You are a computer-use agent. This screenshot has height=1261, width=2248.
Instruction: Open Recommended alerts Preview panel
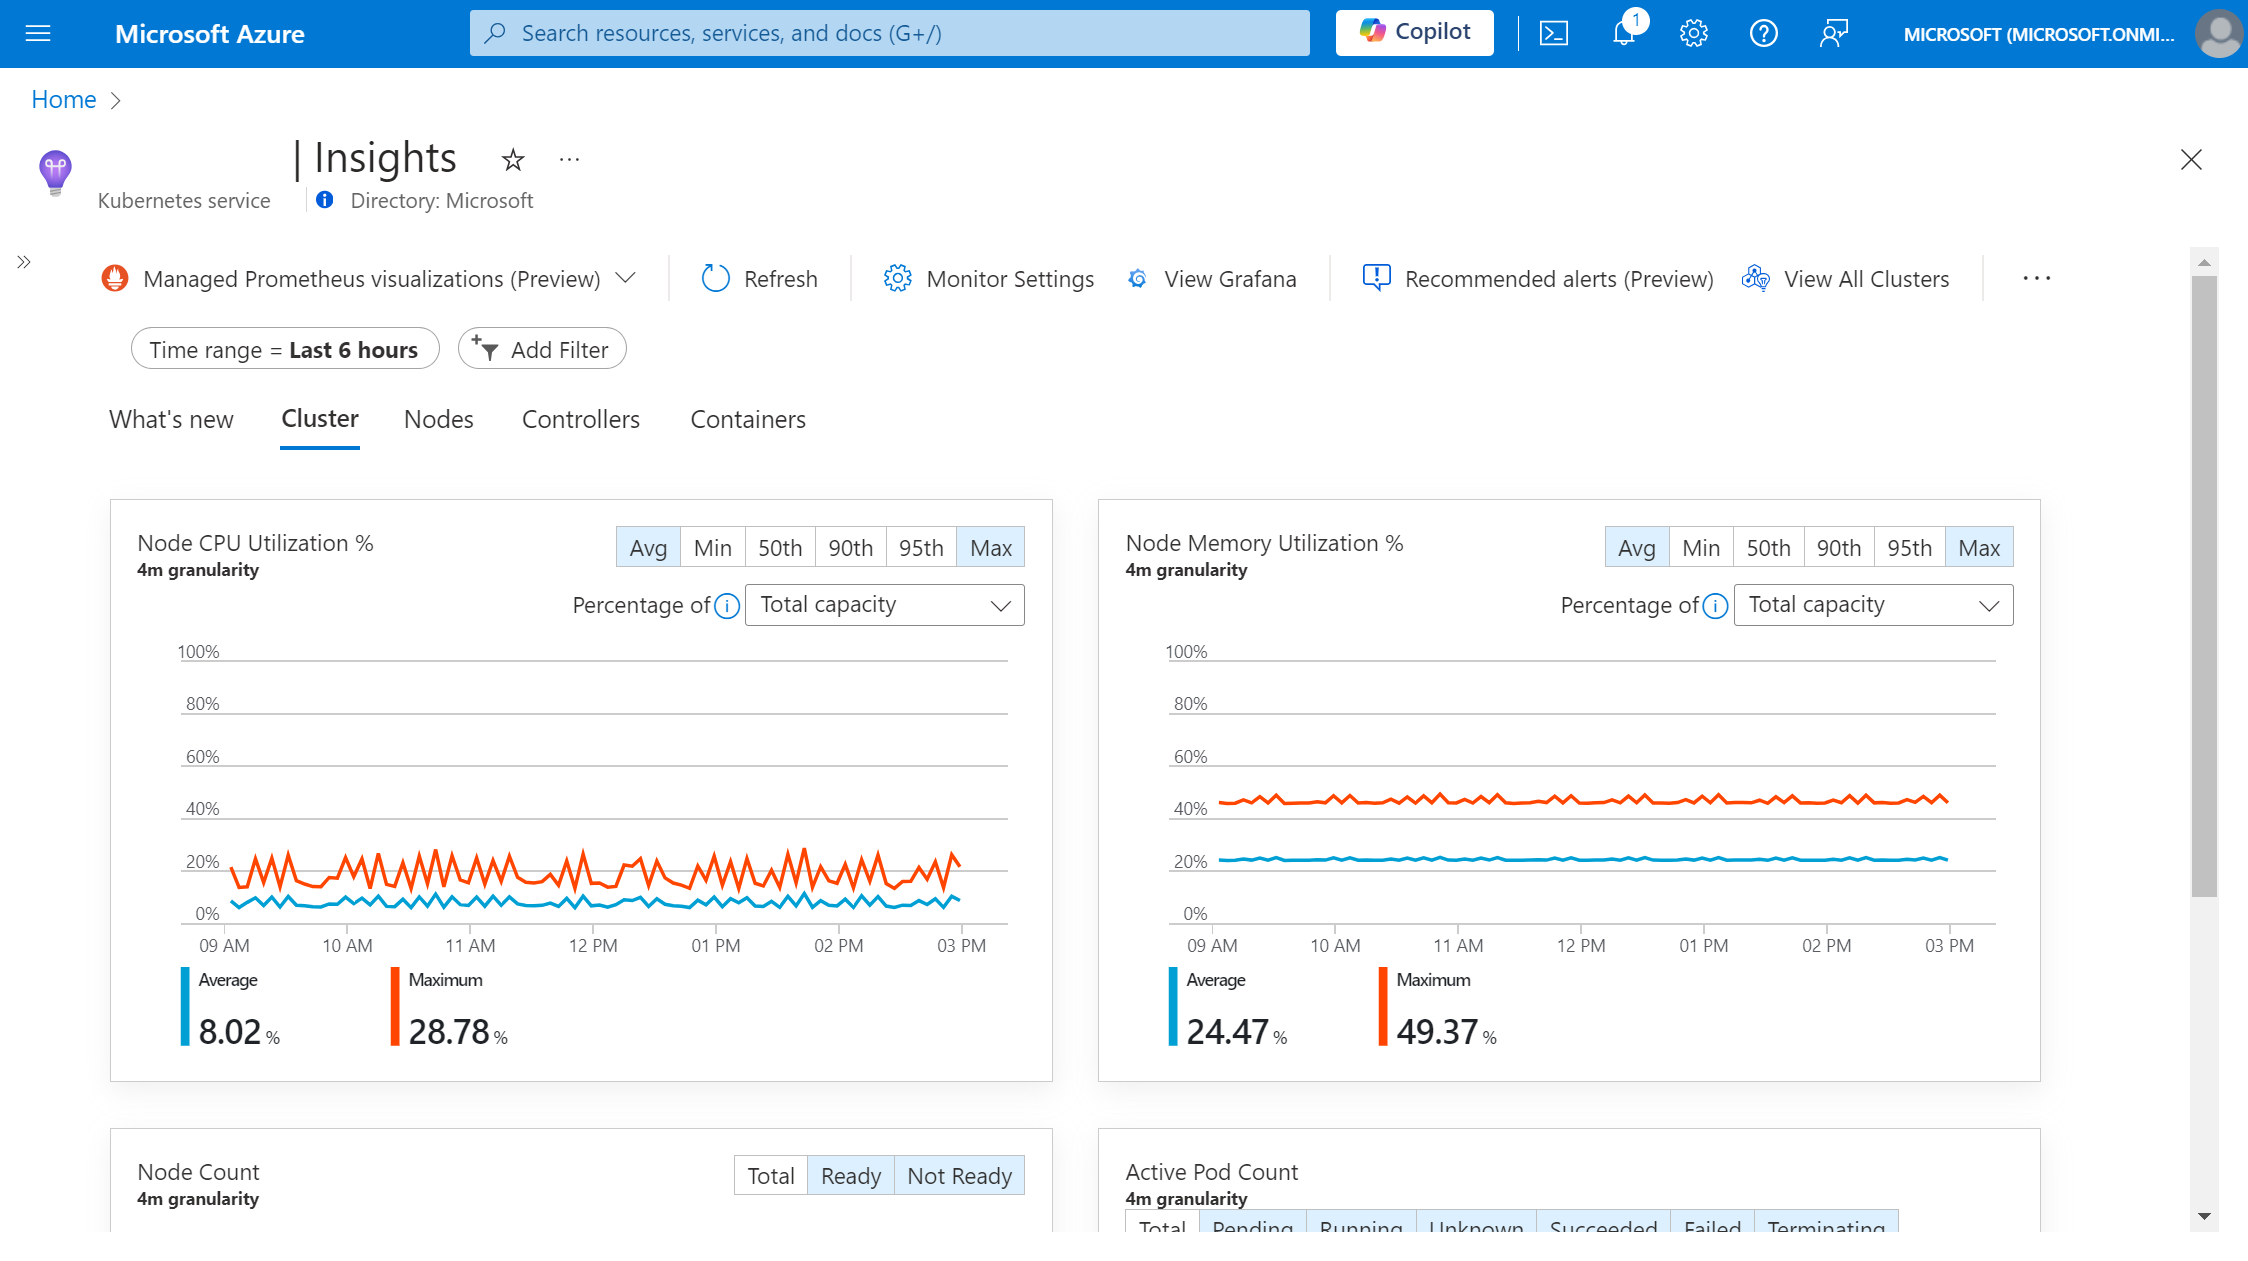pyautogui.click(x=1538, y=278)
